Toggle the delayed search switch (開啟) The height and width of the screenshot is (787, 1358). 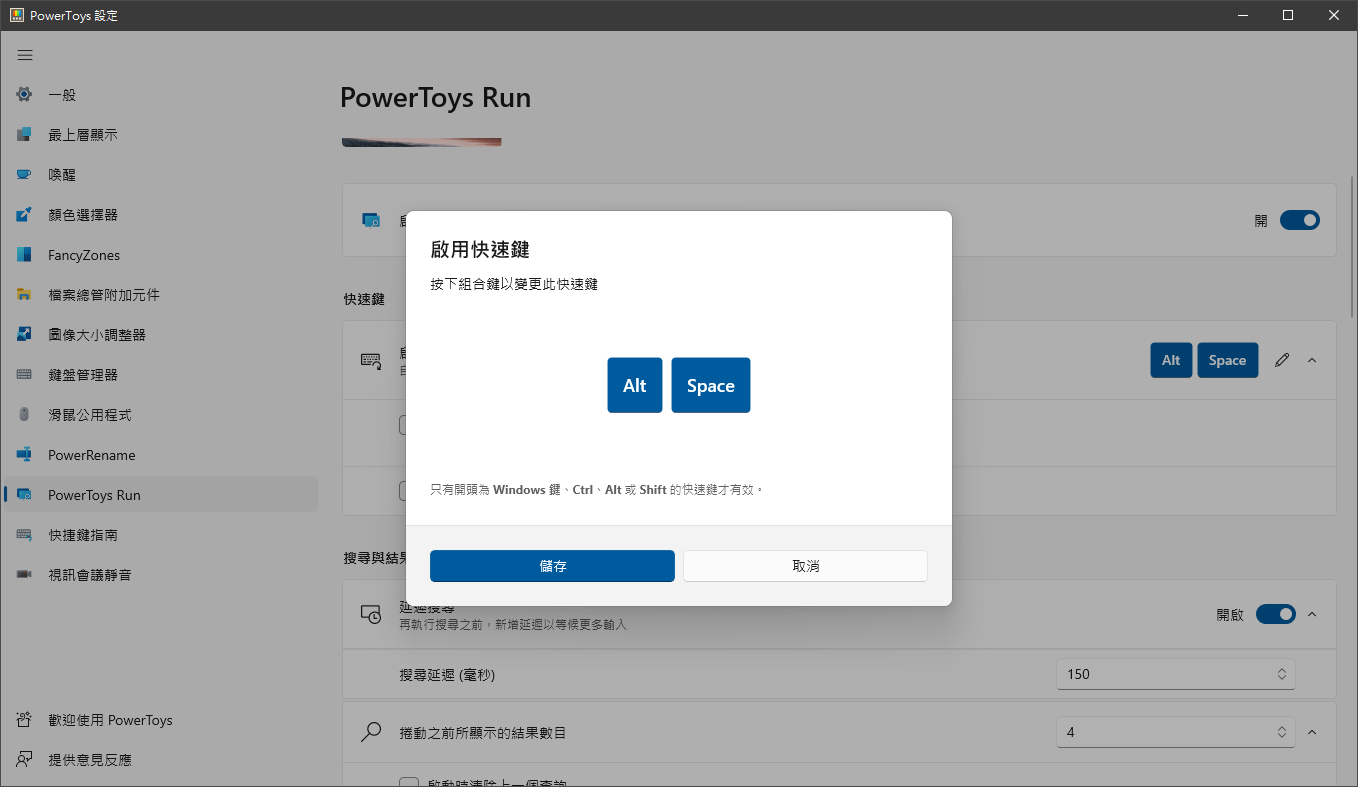pyautogui.click(x=1276, y=614)
